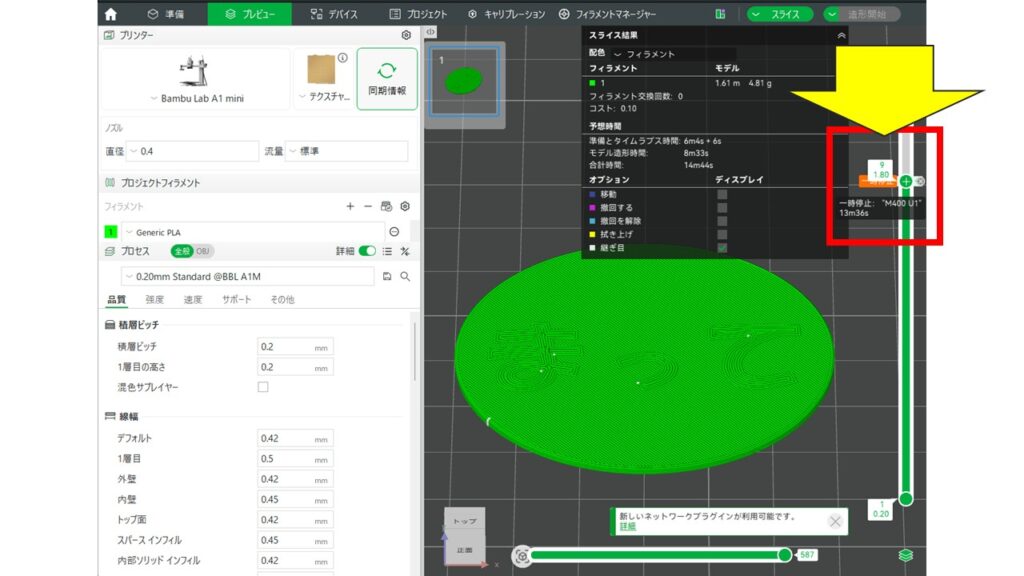Open the Generic PLA filament dropdown
The height and width of the screenshot is (576, 1024).
[x=253, y=232]
